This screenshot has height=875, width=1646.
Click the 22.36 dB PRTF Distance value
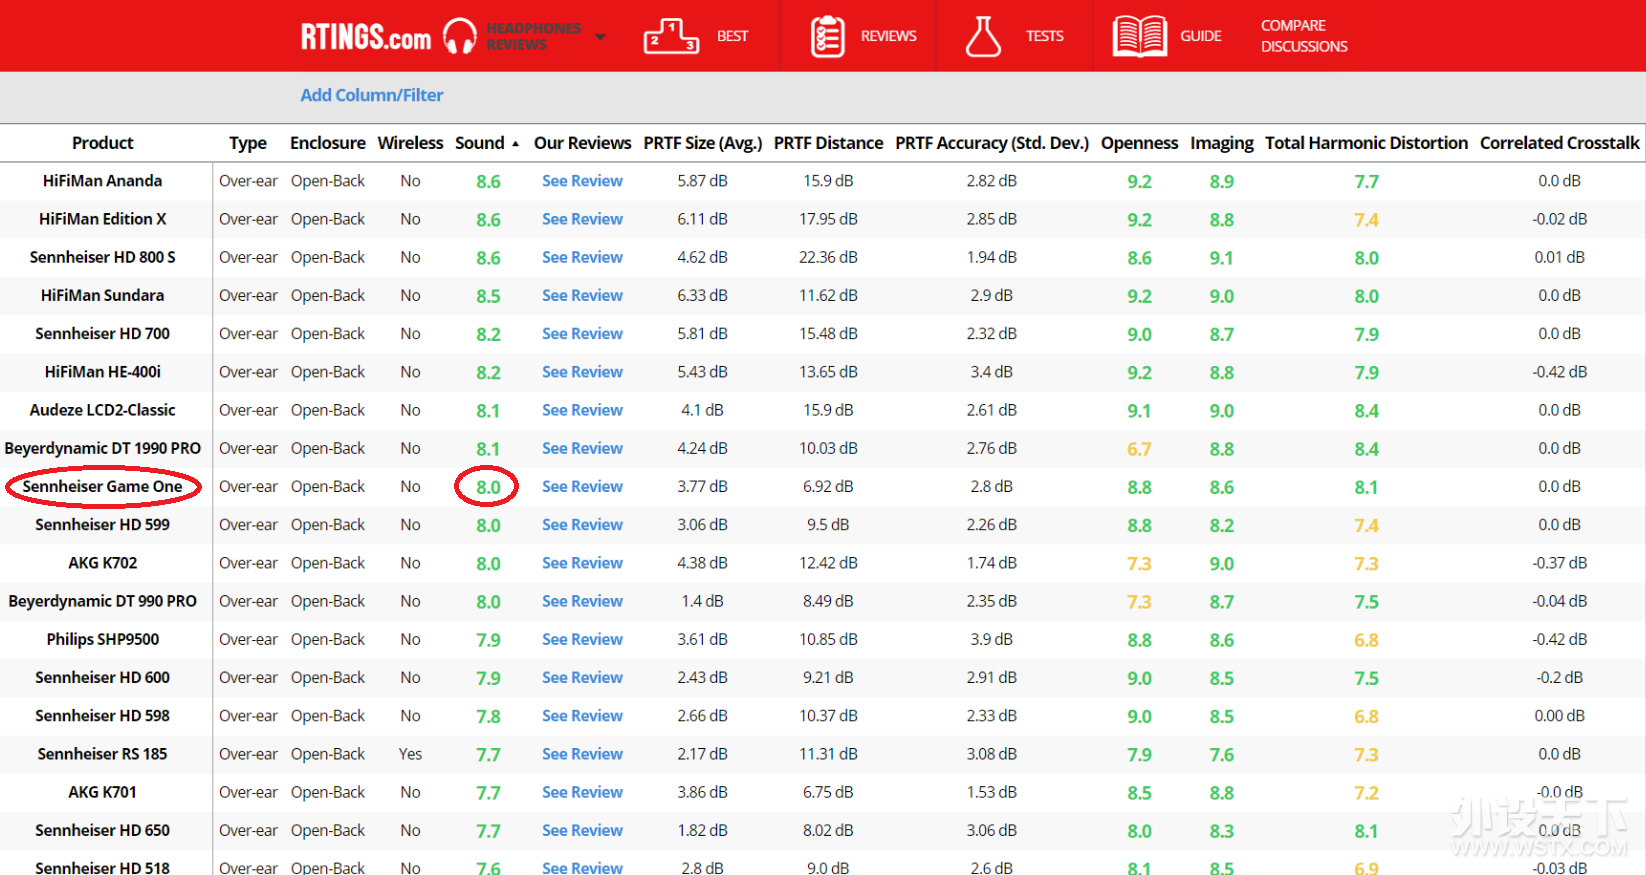click(828, 257)
